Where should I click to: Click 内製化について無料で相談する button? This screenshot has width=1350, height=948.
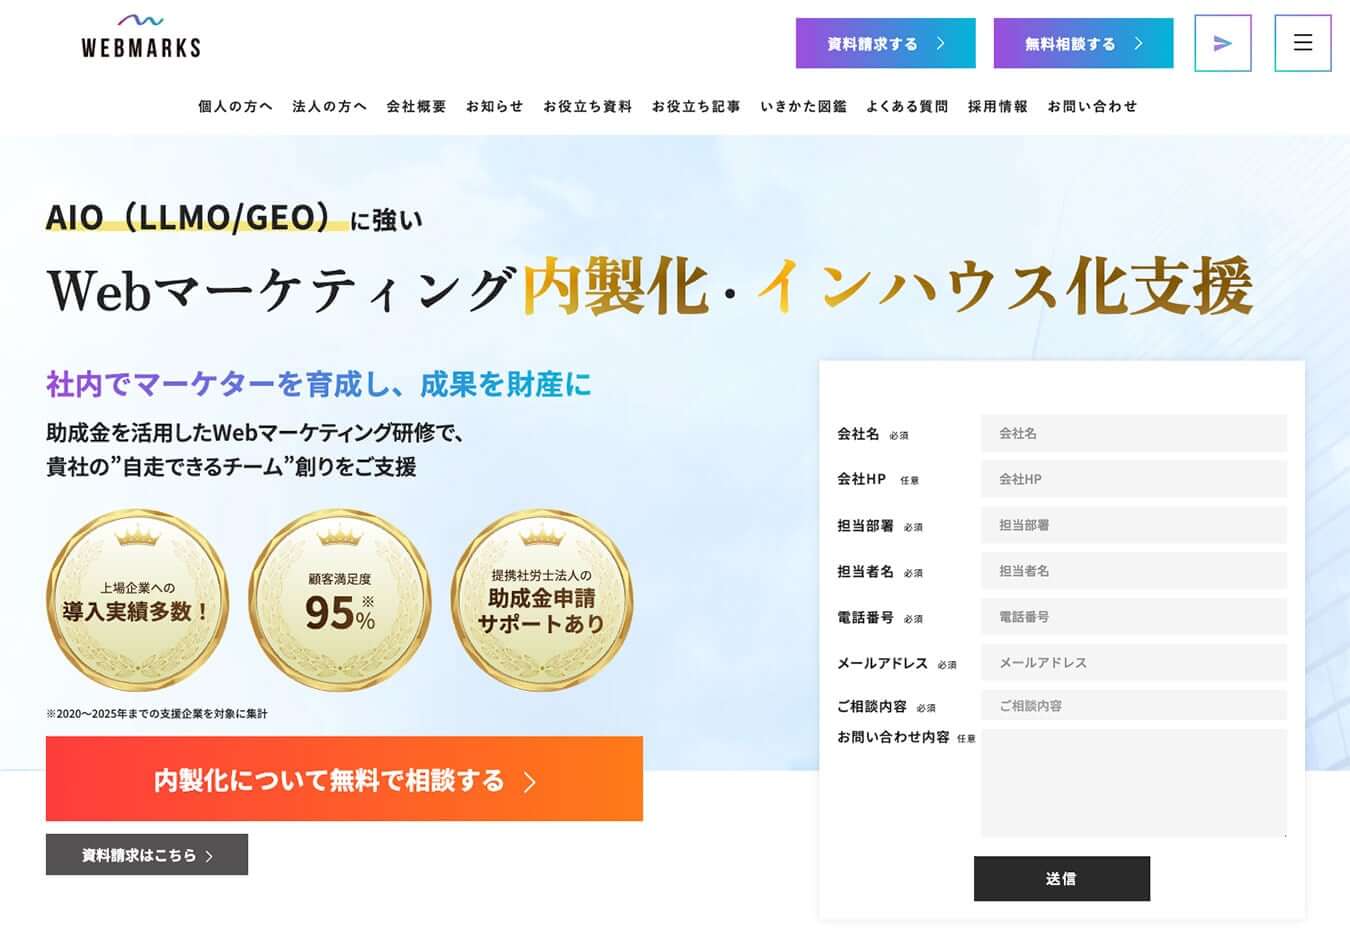344,779
